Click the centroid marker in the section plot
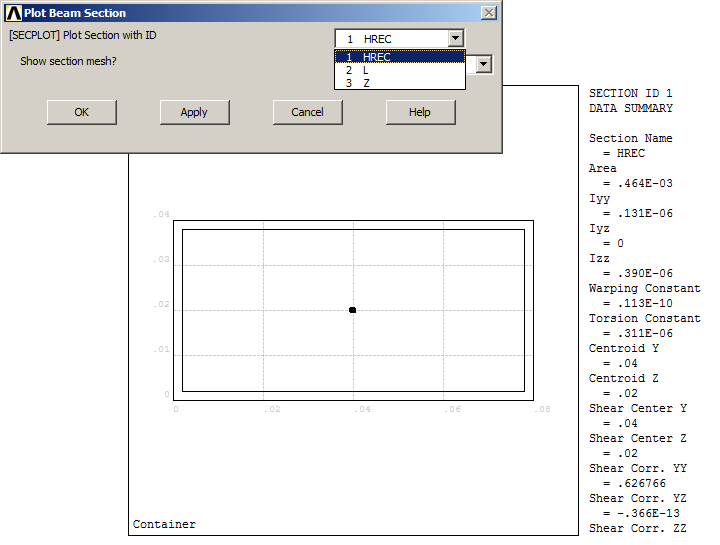The width and height of the screenshot is (720, 545). click(x=353, y=310)
